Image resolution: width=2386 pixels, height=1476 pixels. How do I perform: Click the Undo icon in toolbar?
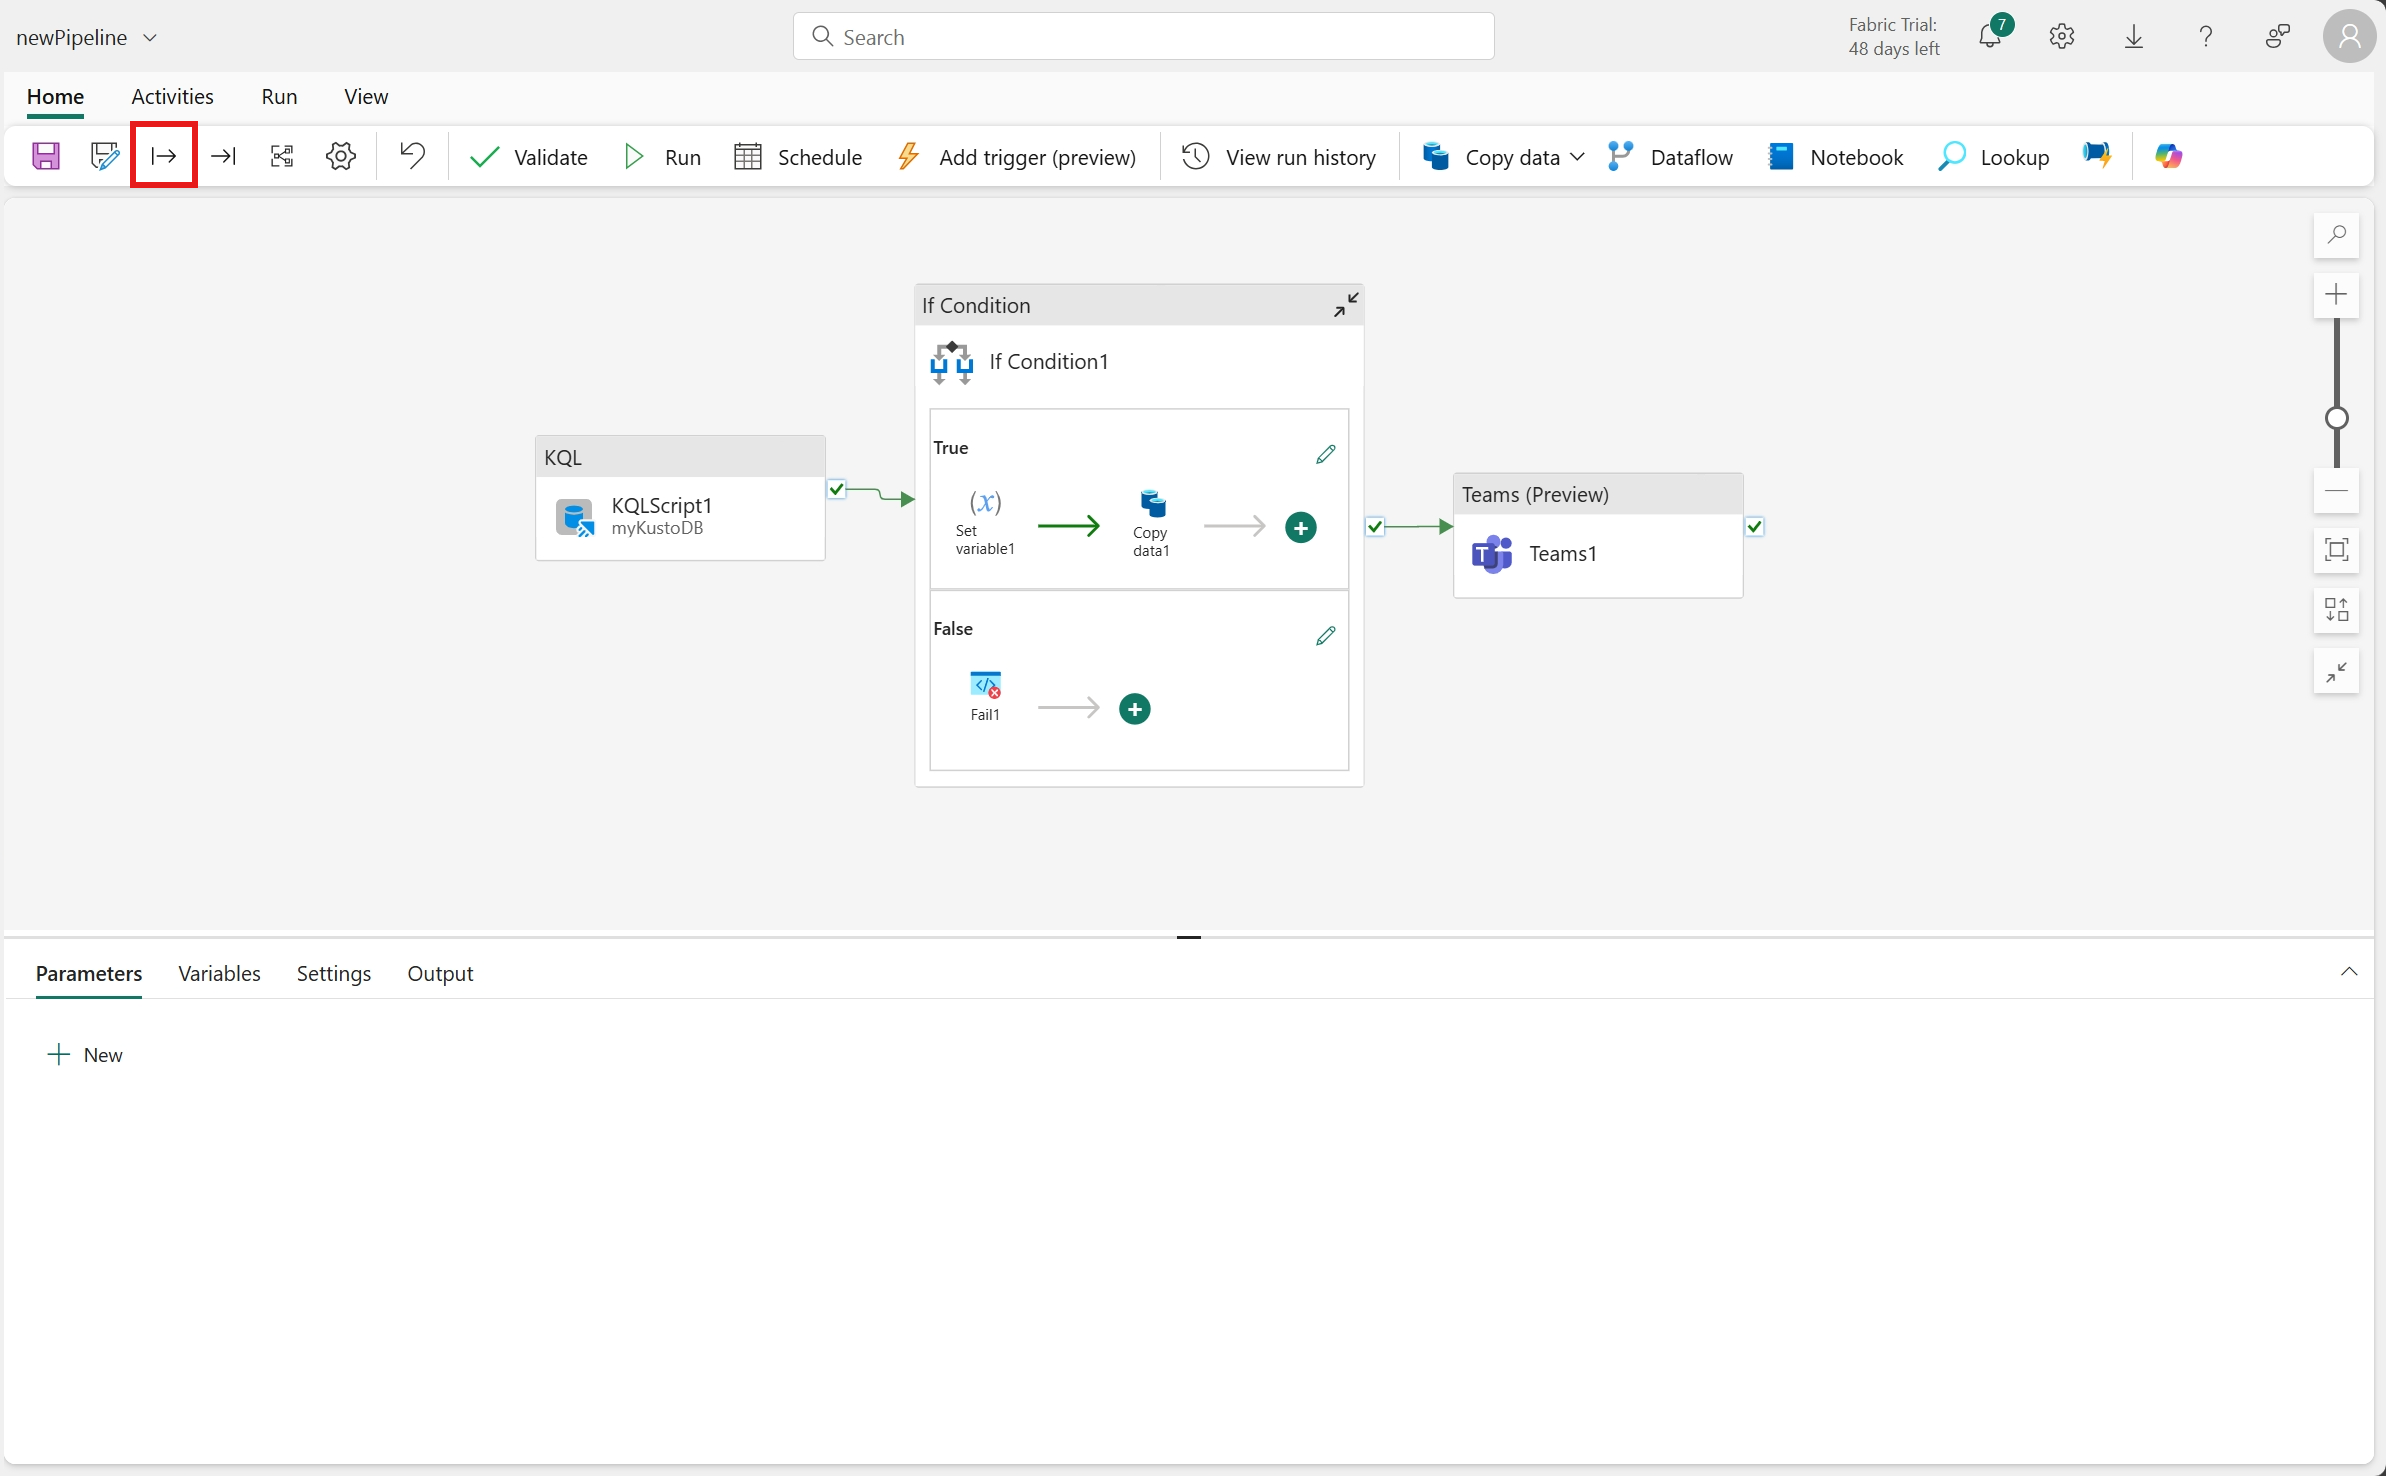click(x=412, y=156)
